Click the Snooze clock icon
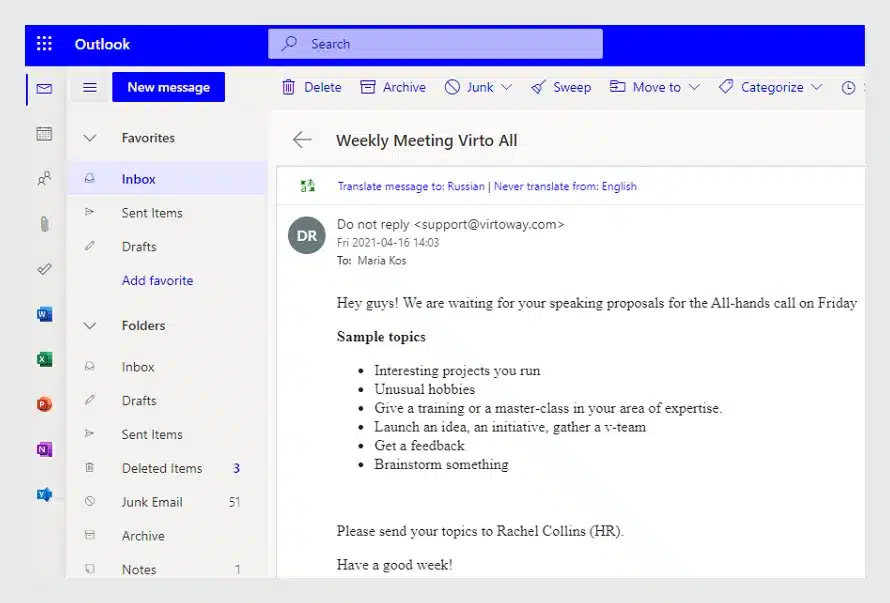The height and width of the screenshot is (603, 890). (x=848, y=87)
